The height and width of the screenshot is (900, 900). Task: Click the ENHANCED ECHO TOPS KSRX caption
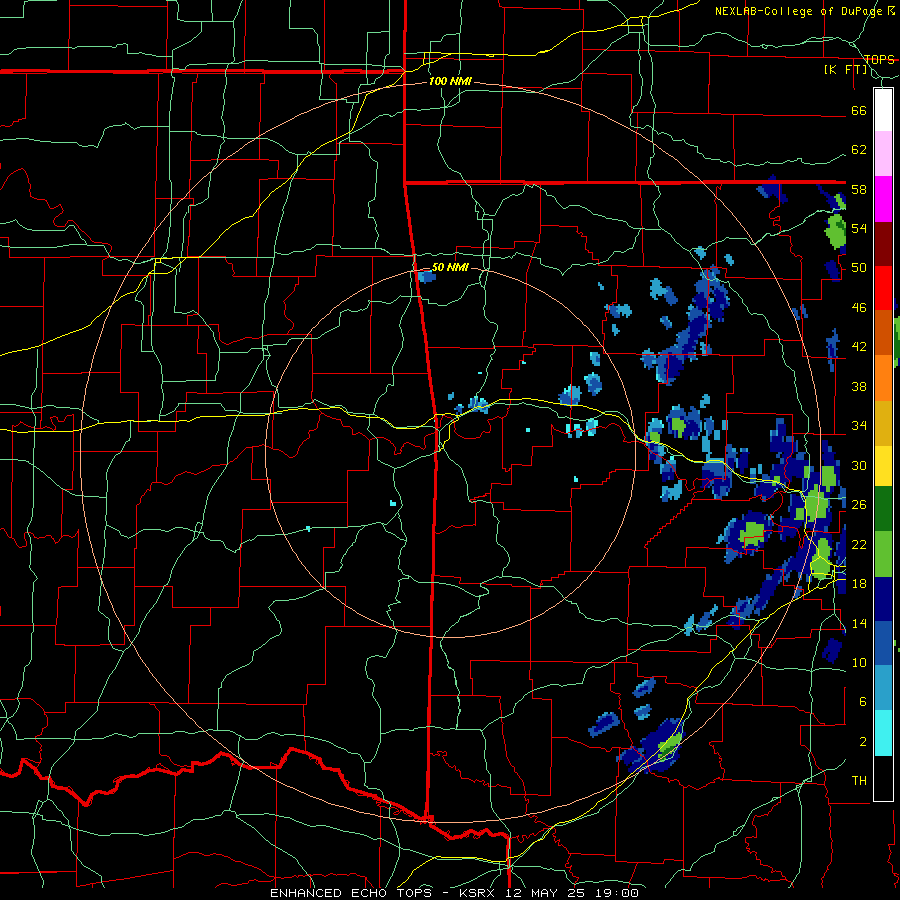point(454,893)
